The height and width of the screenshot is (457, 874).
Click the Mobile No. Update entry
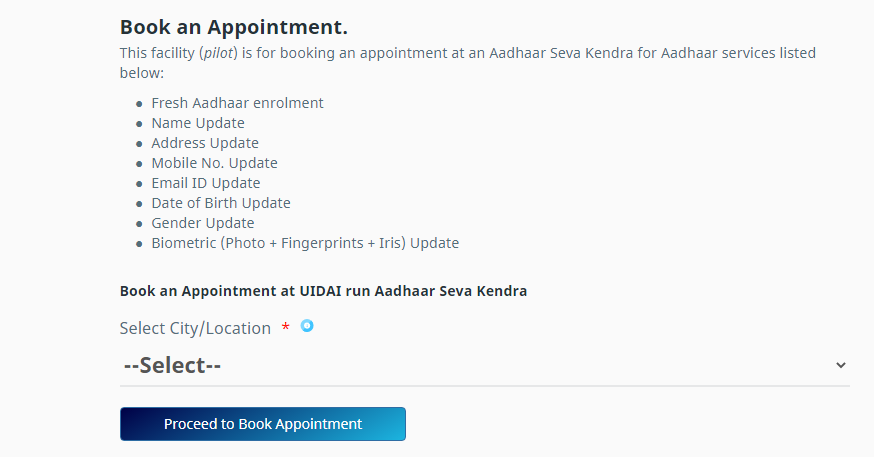214,163
